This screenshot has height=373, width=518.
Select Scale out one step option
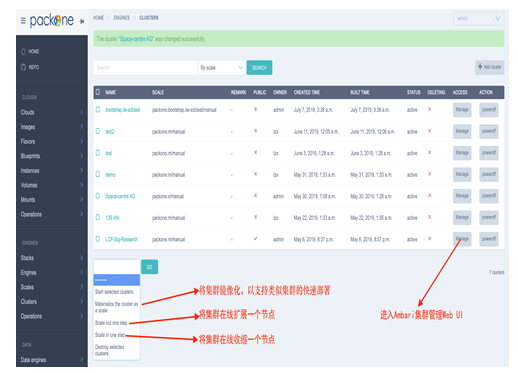(x=111, y=323)
